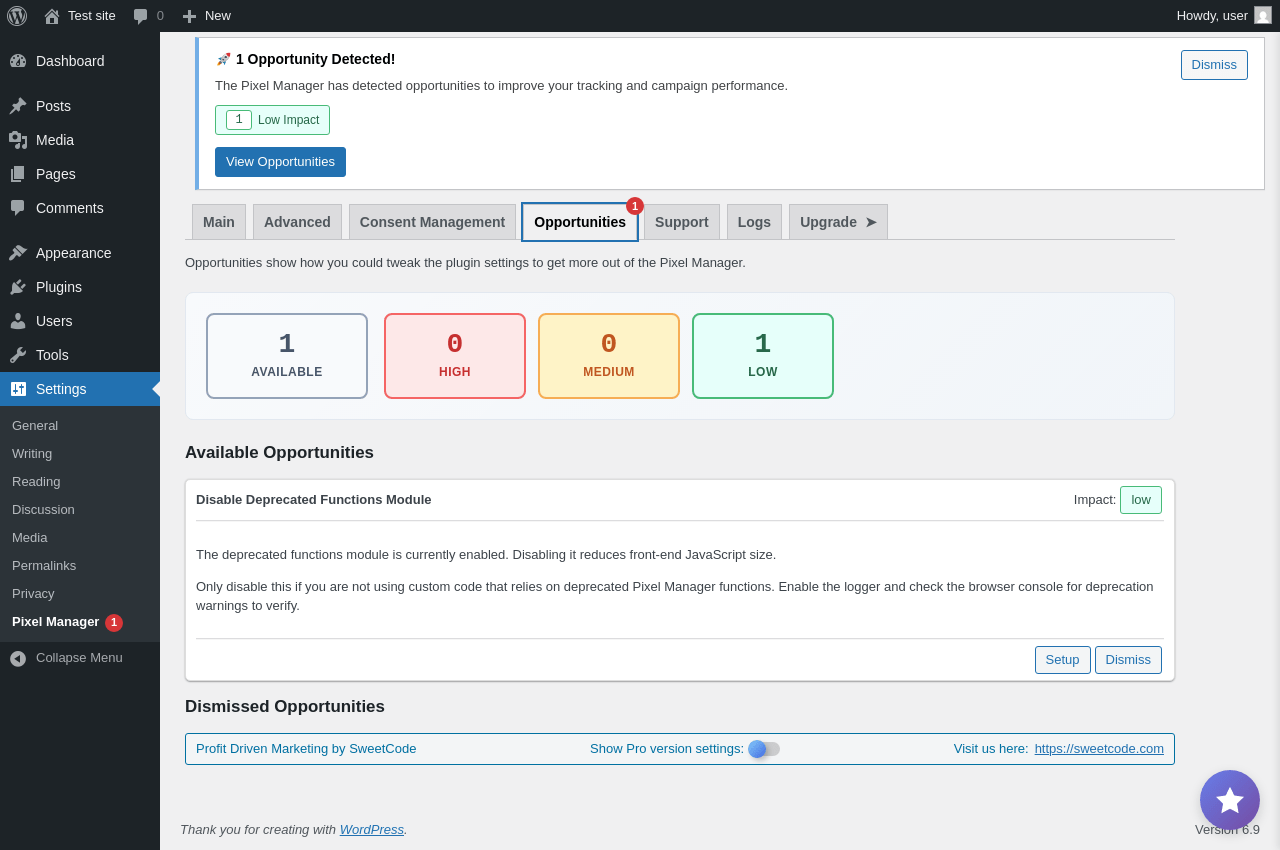This screenshot has height=850, width=1280.
Task: Open Permalinks settings submenu
Action: point(44,566)
